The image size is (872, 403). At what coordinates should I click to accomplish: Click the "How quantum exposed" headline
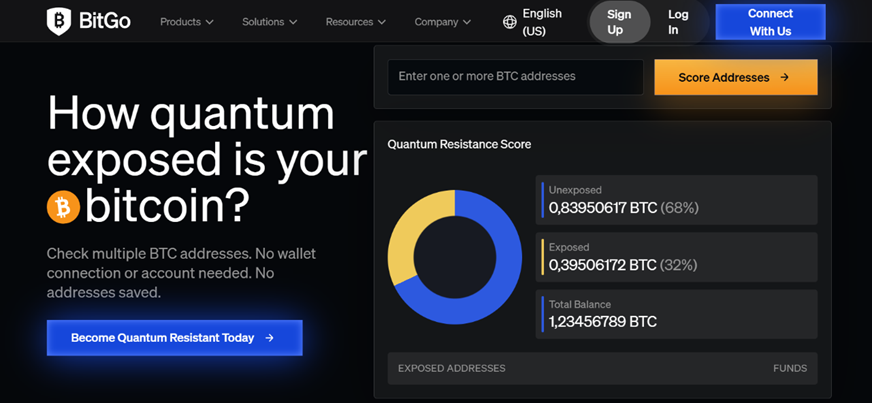(x=207, y=160)
